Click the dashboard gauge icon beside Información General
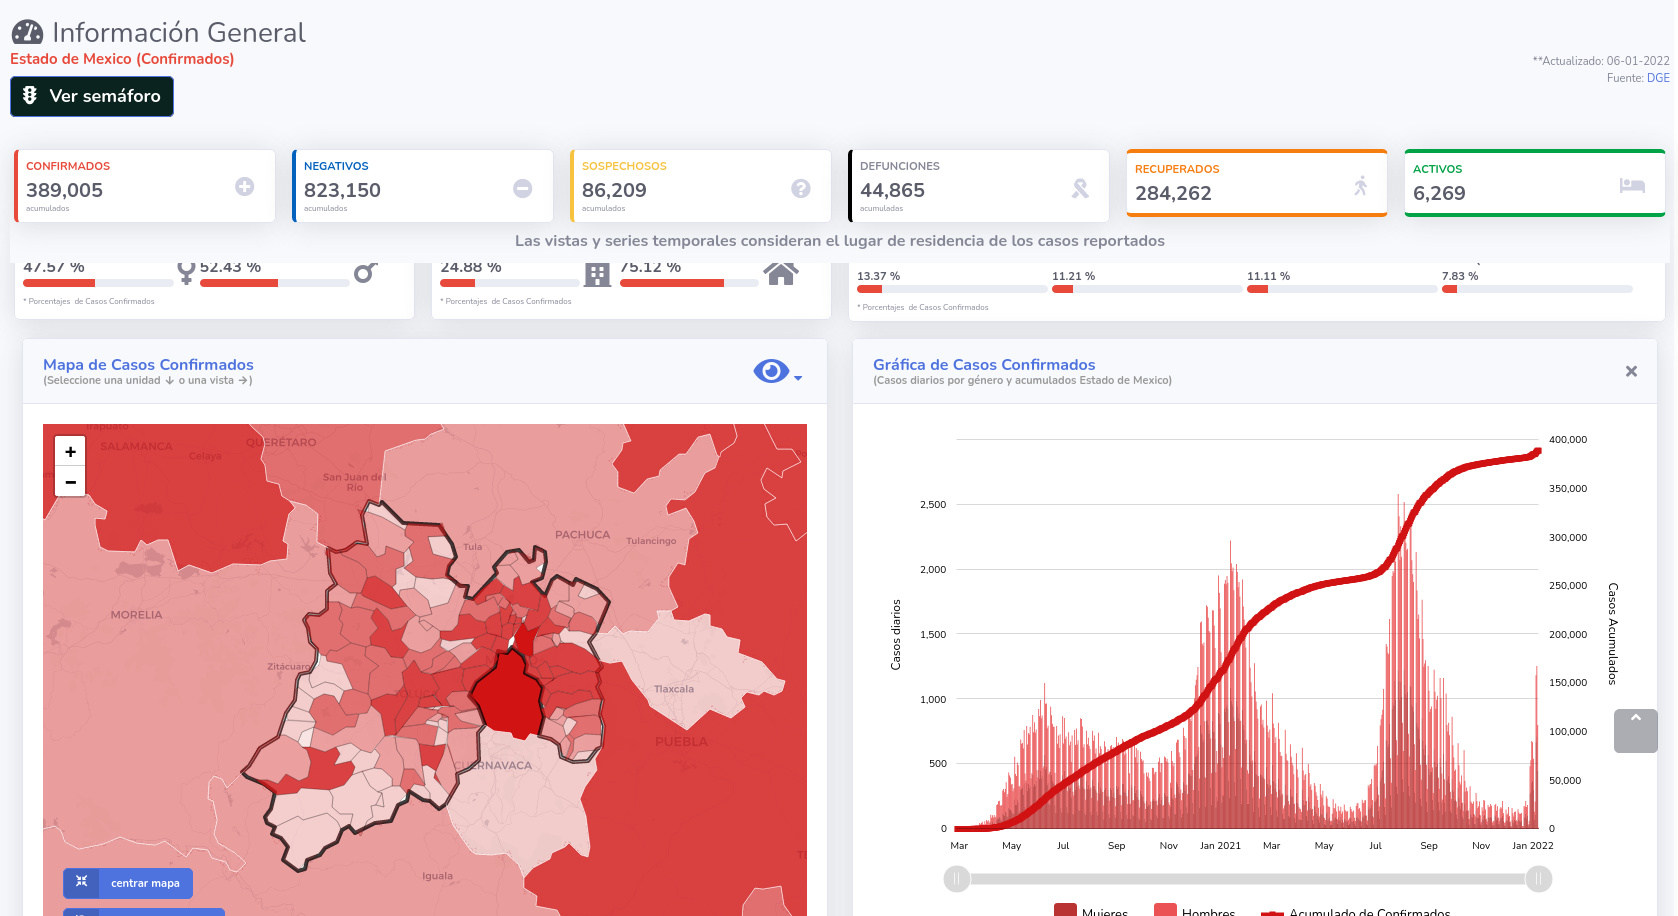The height and width of the screenshot is (916, 1678). point(27,33)
